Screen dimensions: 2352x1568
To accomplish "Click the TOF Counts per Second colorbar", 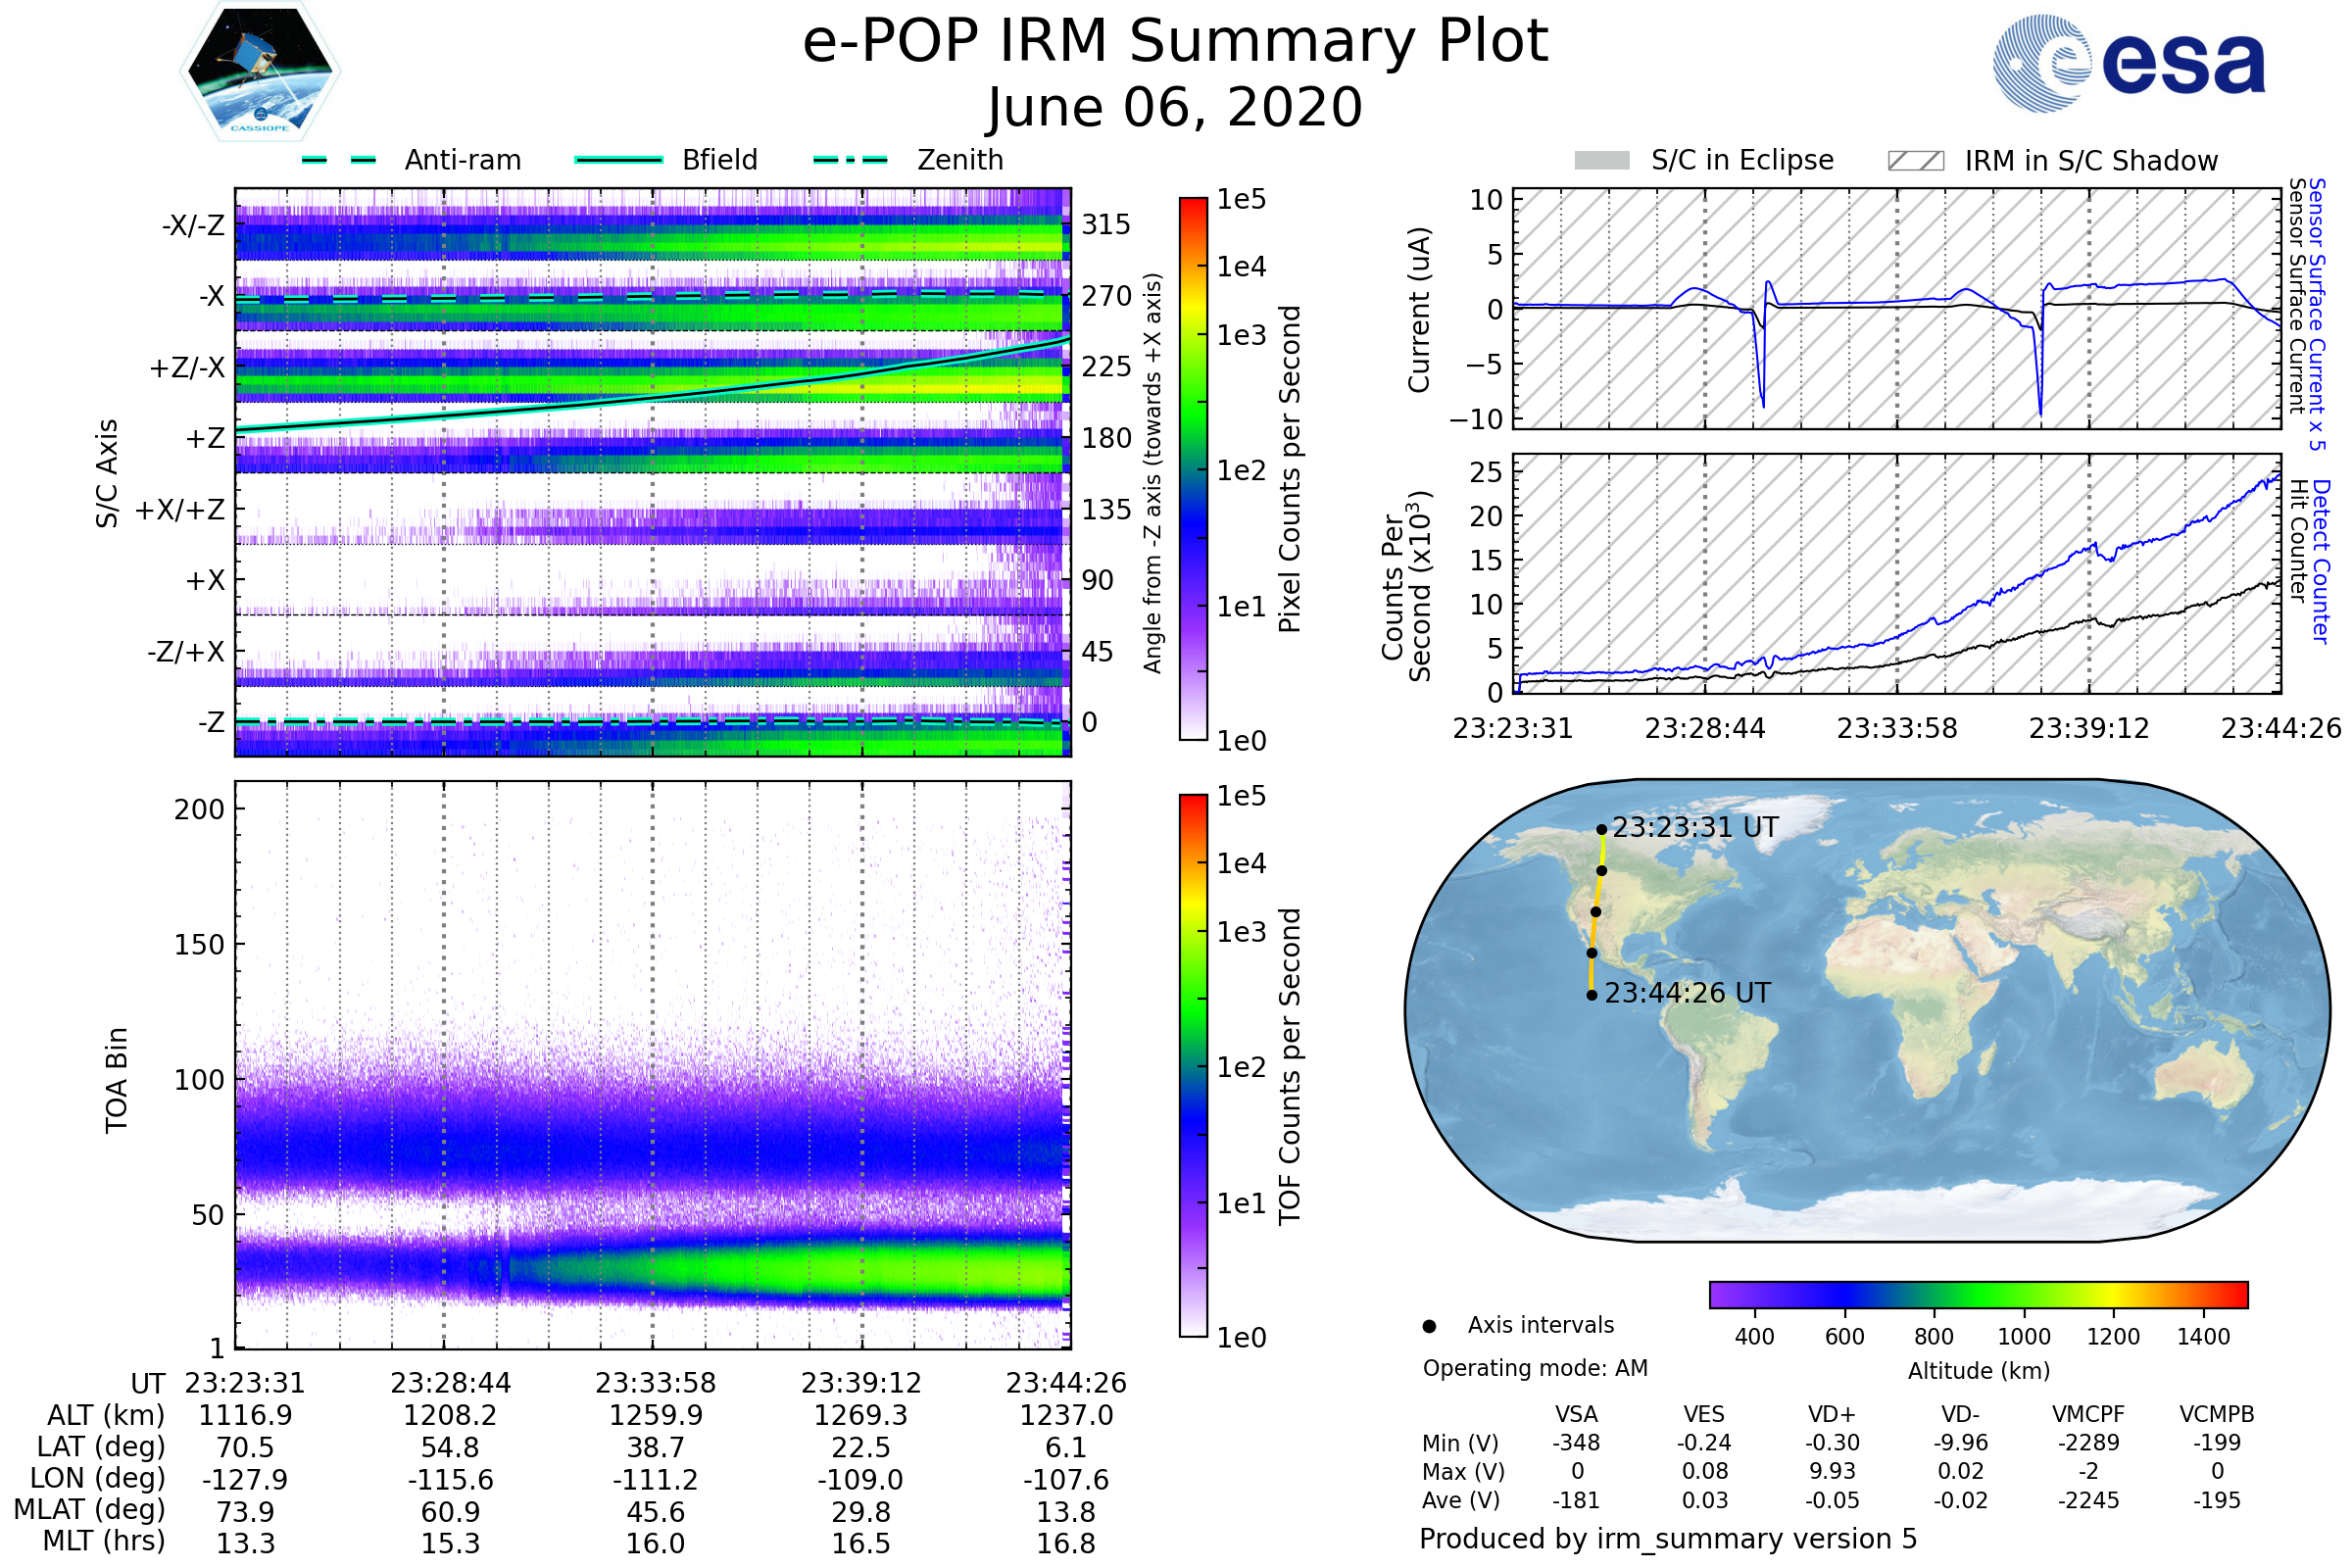I will pos(1193,1065).
